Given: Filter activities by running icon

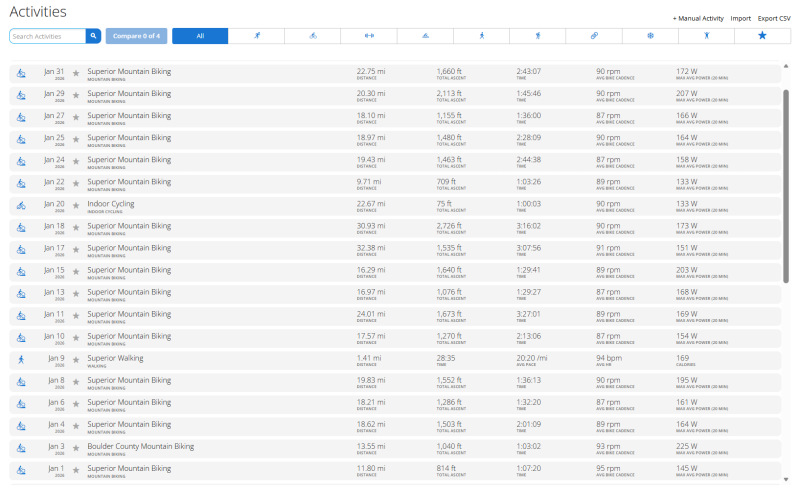Looking at the screenshot, I should tap(256, 36).
